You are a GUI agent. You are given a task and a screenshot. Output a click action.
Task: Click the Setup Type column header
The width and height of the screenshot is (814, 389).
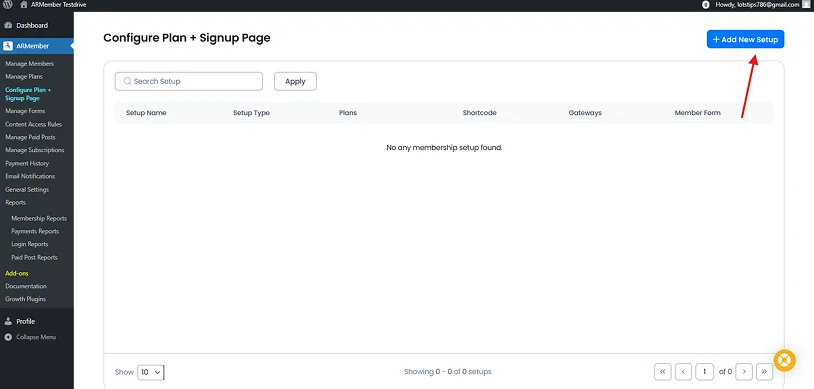pyautogui.click(x=251, y=113)
